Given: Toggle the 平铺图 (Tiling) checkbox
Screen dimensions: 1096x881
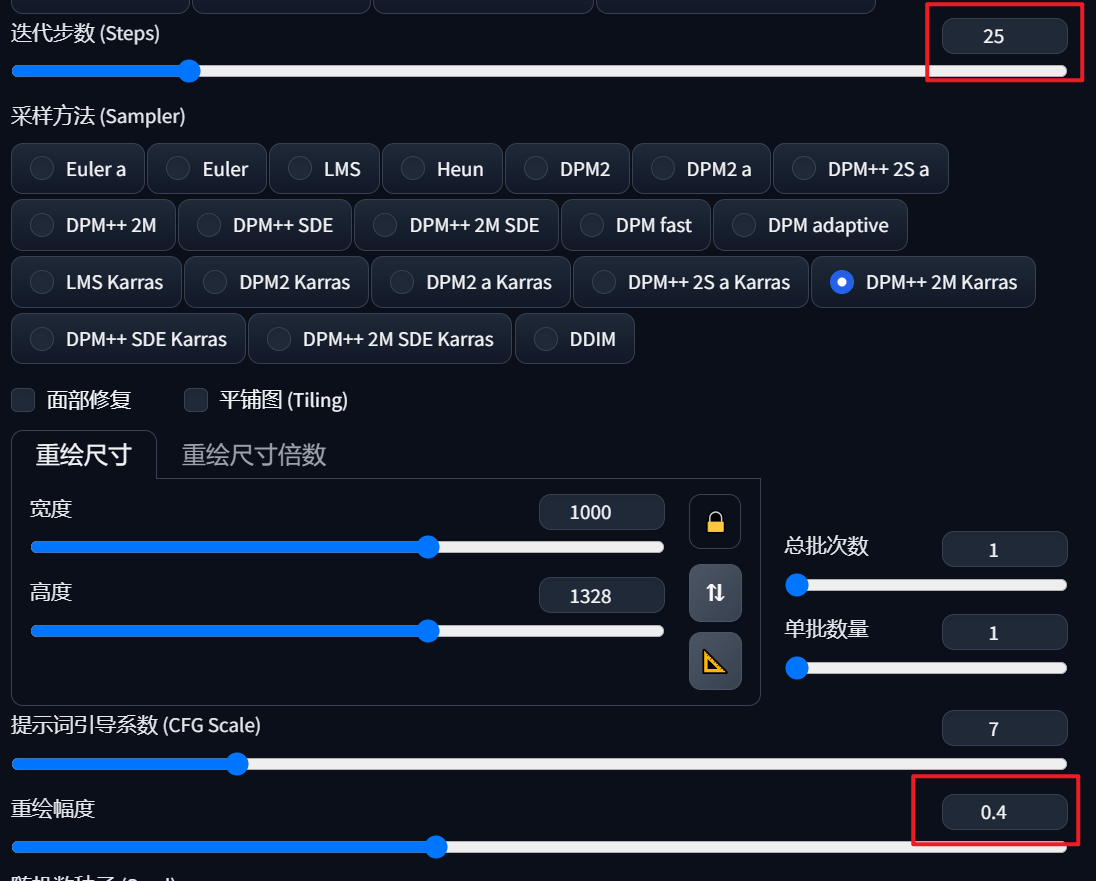Looking at the screenshot, I should click(x=196, y=400).
